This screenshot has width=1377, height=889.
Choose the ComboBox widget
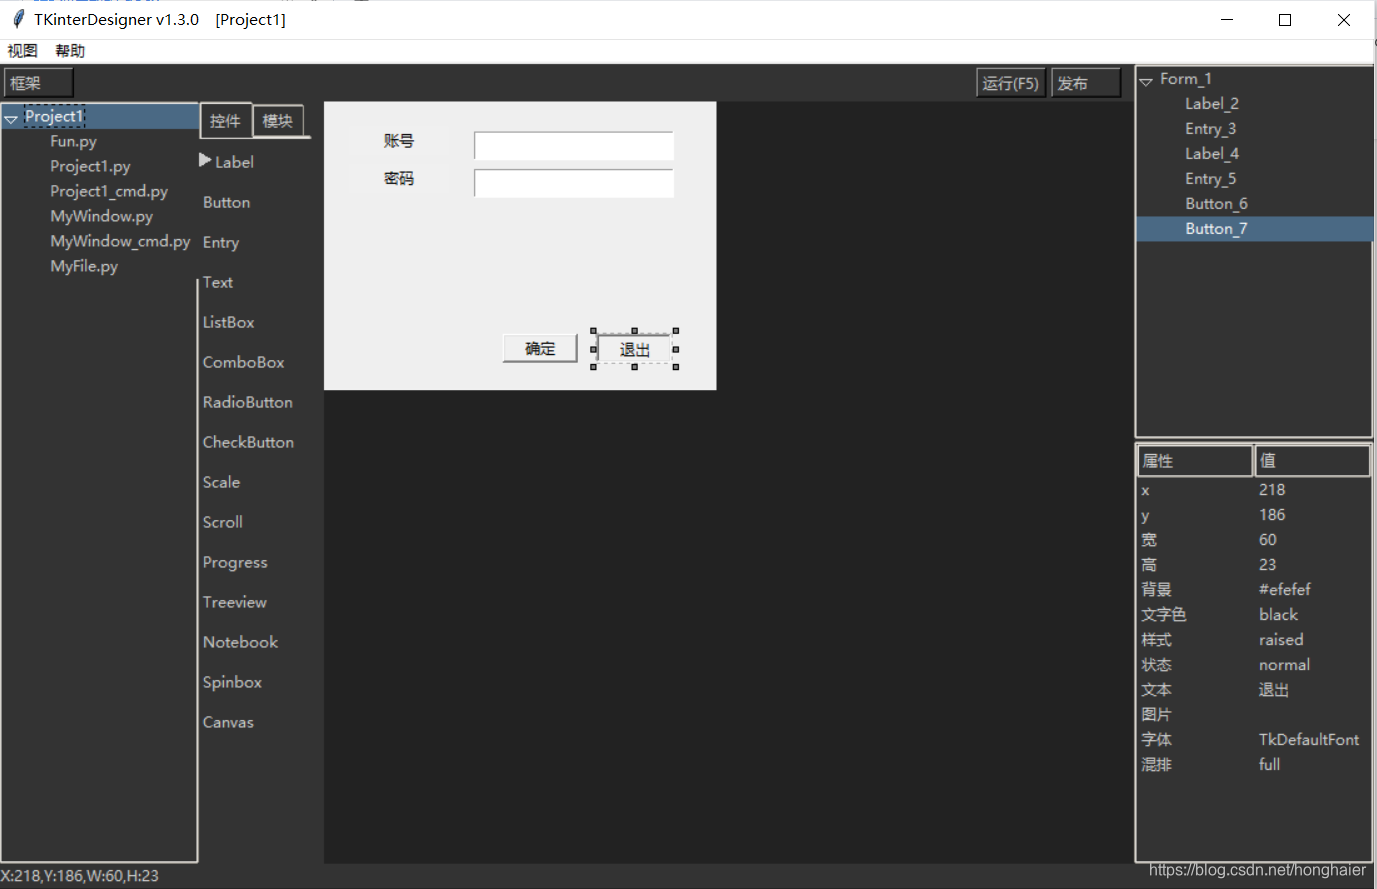pos(243,362)
